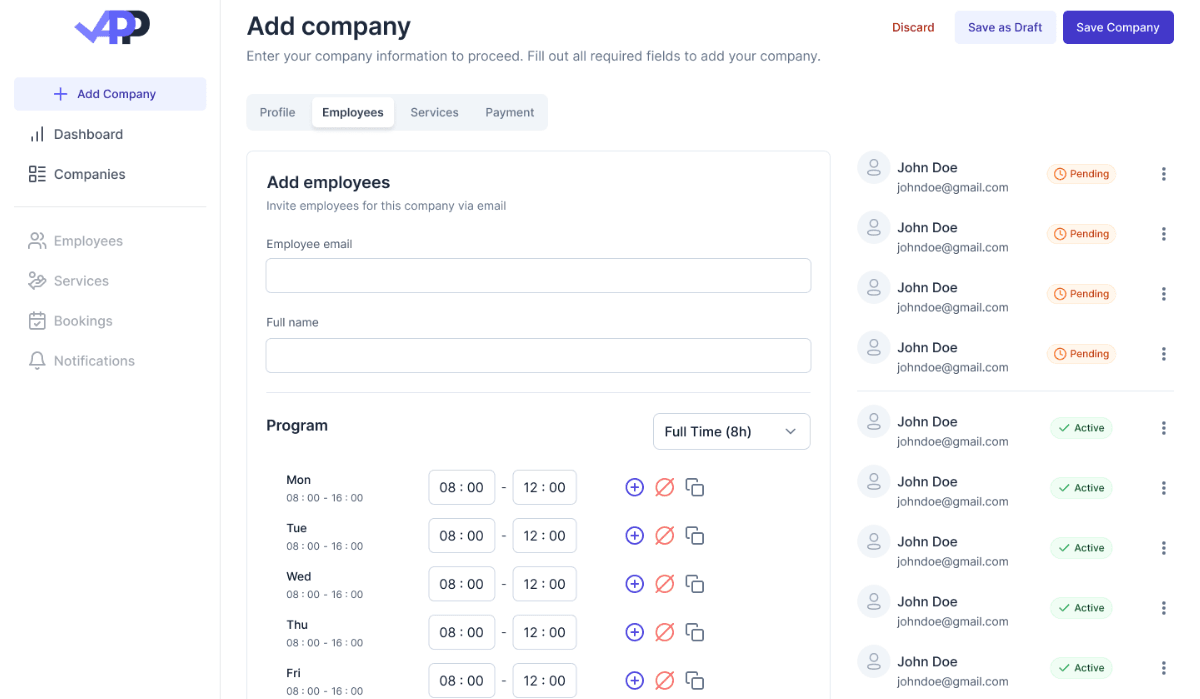Open the Full Time (8h) dropdown
Image resolution: width=1200 pixels, height=699 pixels.
click(731, 431)
